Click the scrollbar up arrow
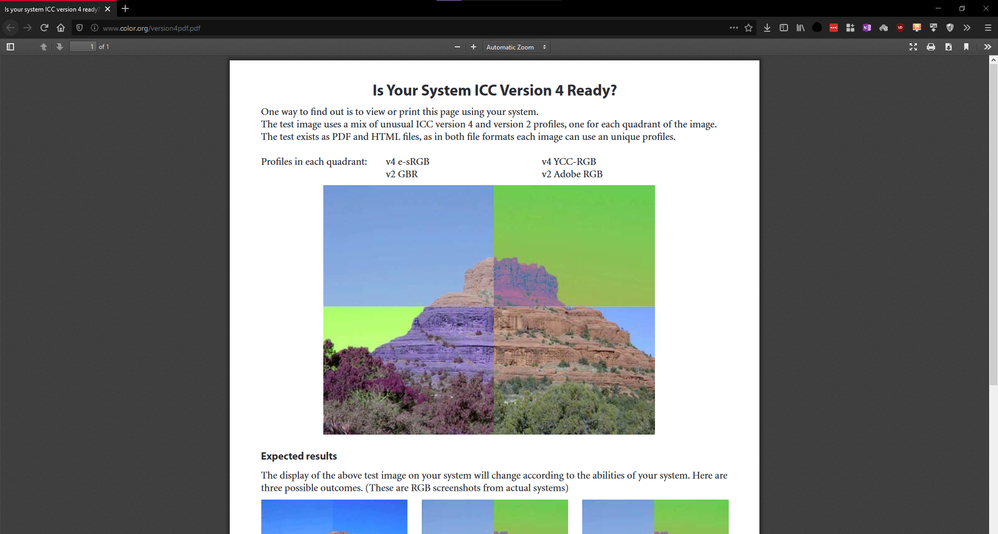 click(x=993, y=59)
